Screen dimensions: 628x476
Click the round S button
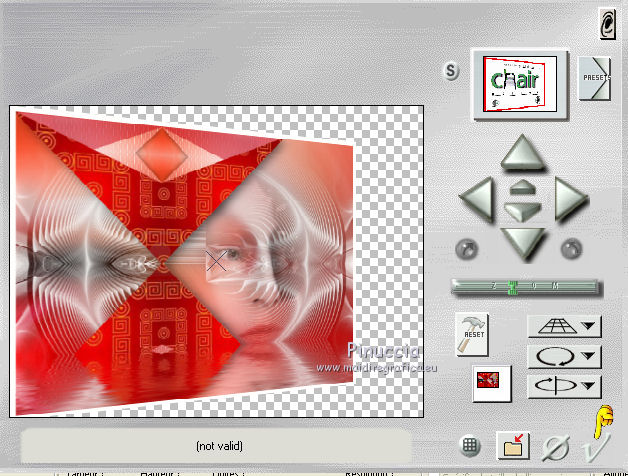[451, 71]
